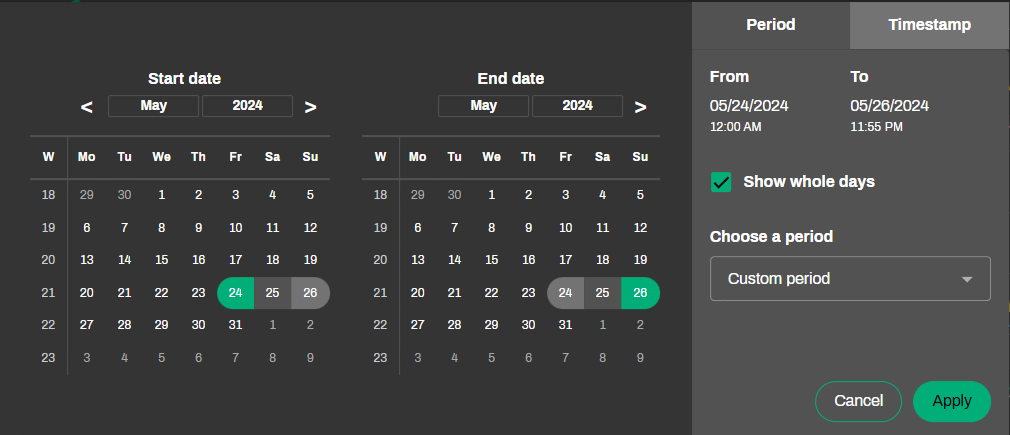
Task: Open the End date 2024 year selector
Action: (577, 106)
